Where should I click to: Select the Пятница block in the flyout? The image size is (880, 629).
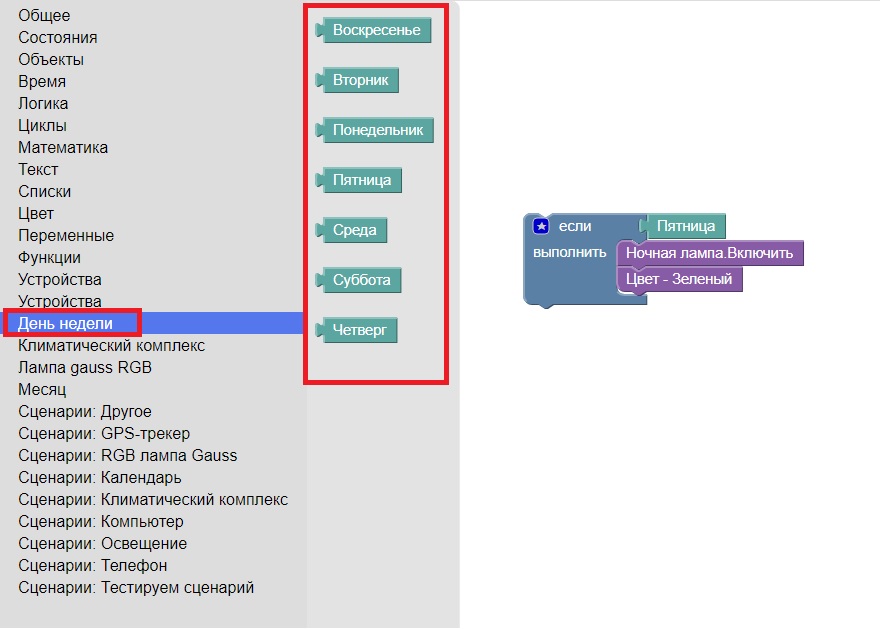coord(359,180)
